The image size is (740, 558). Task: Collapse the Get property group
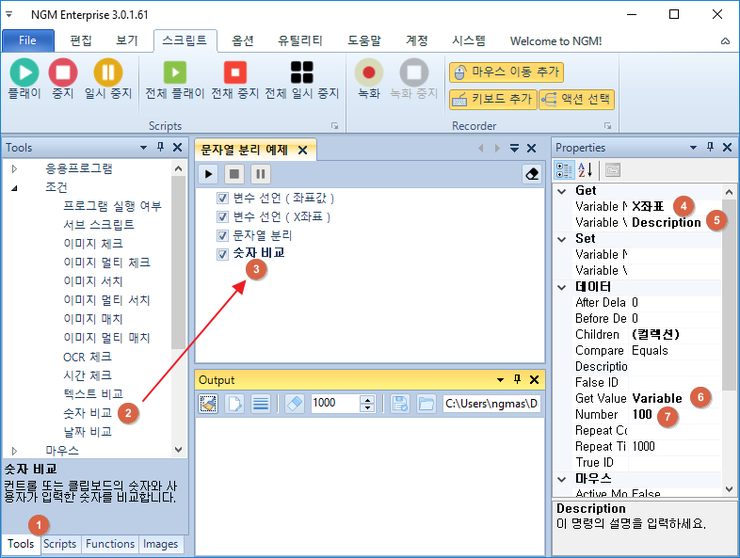pyautogui.click(x=562, y=191)
